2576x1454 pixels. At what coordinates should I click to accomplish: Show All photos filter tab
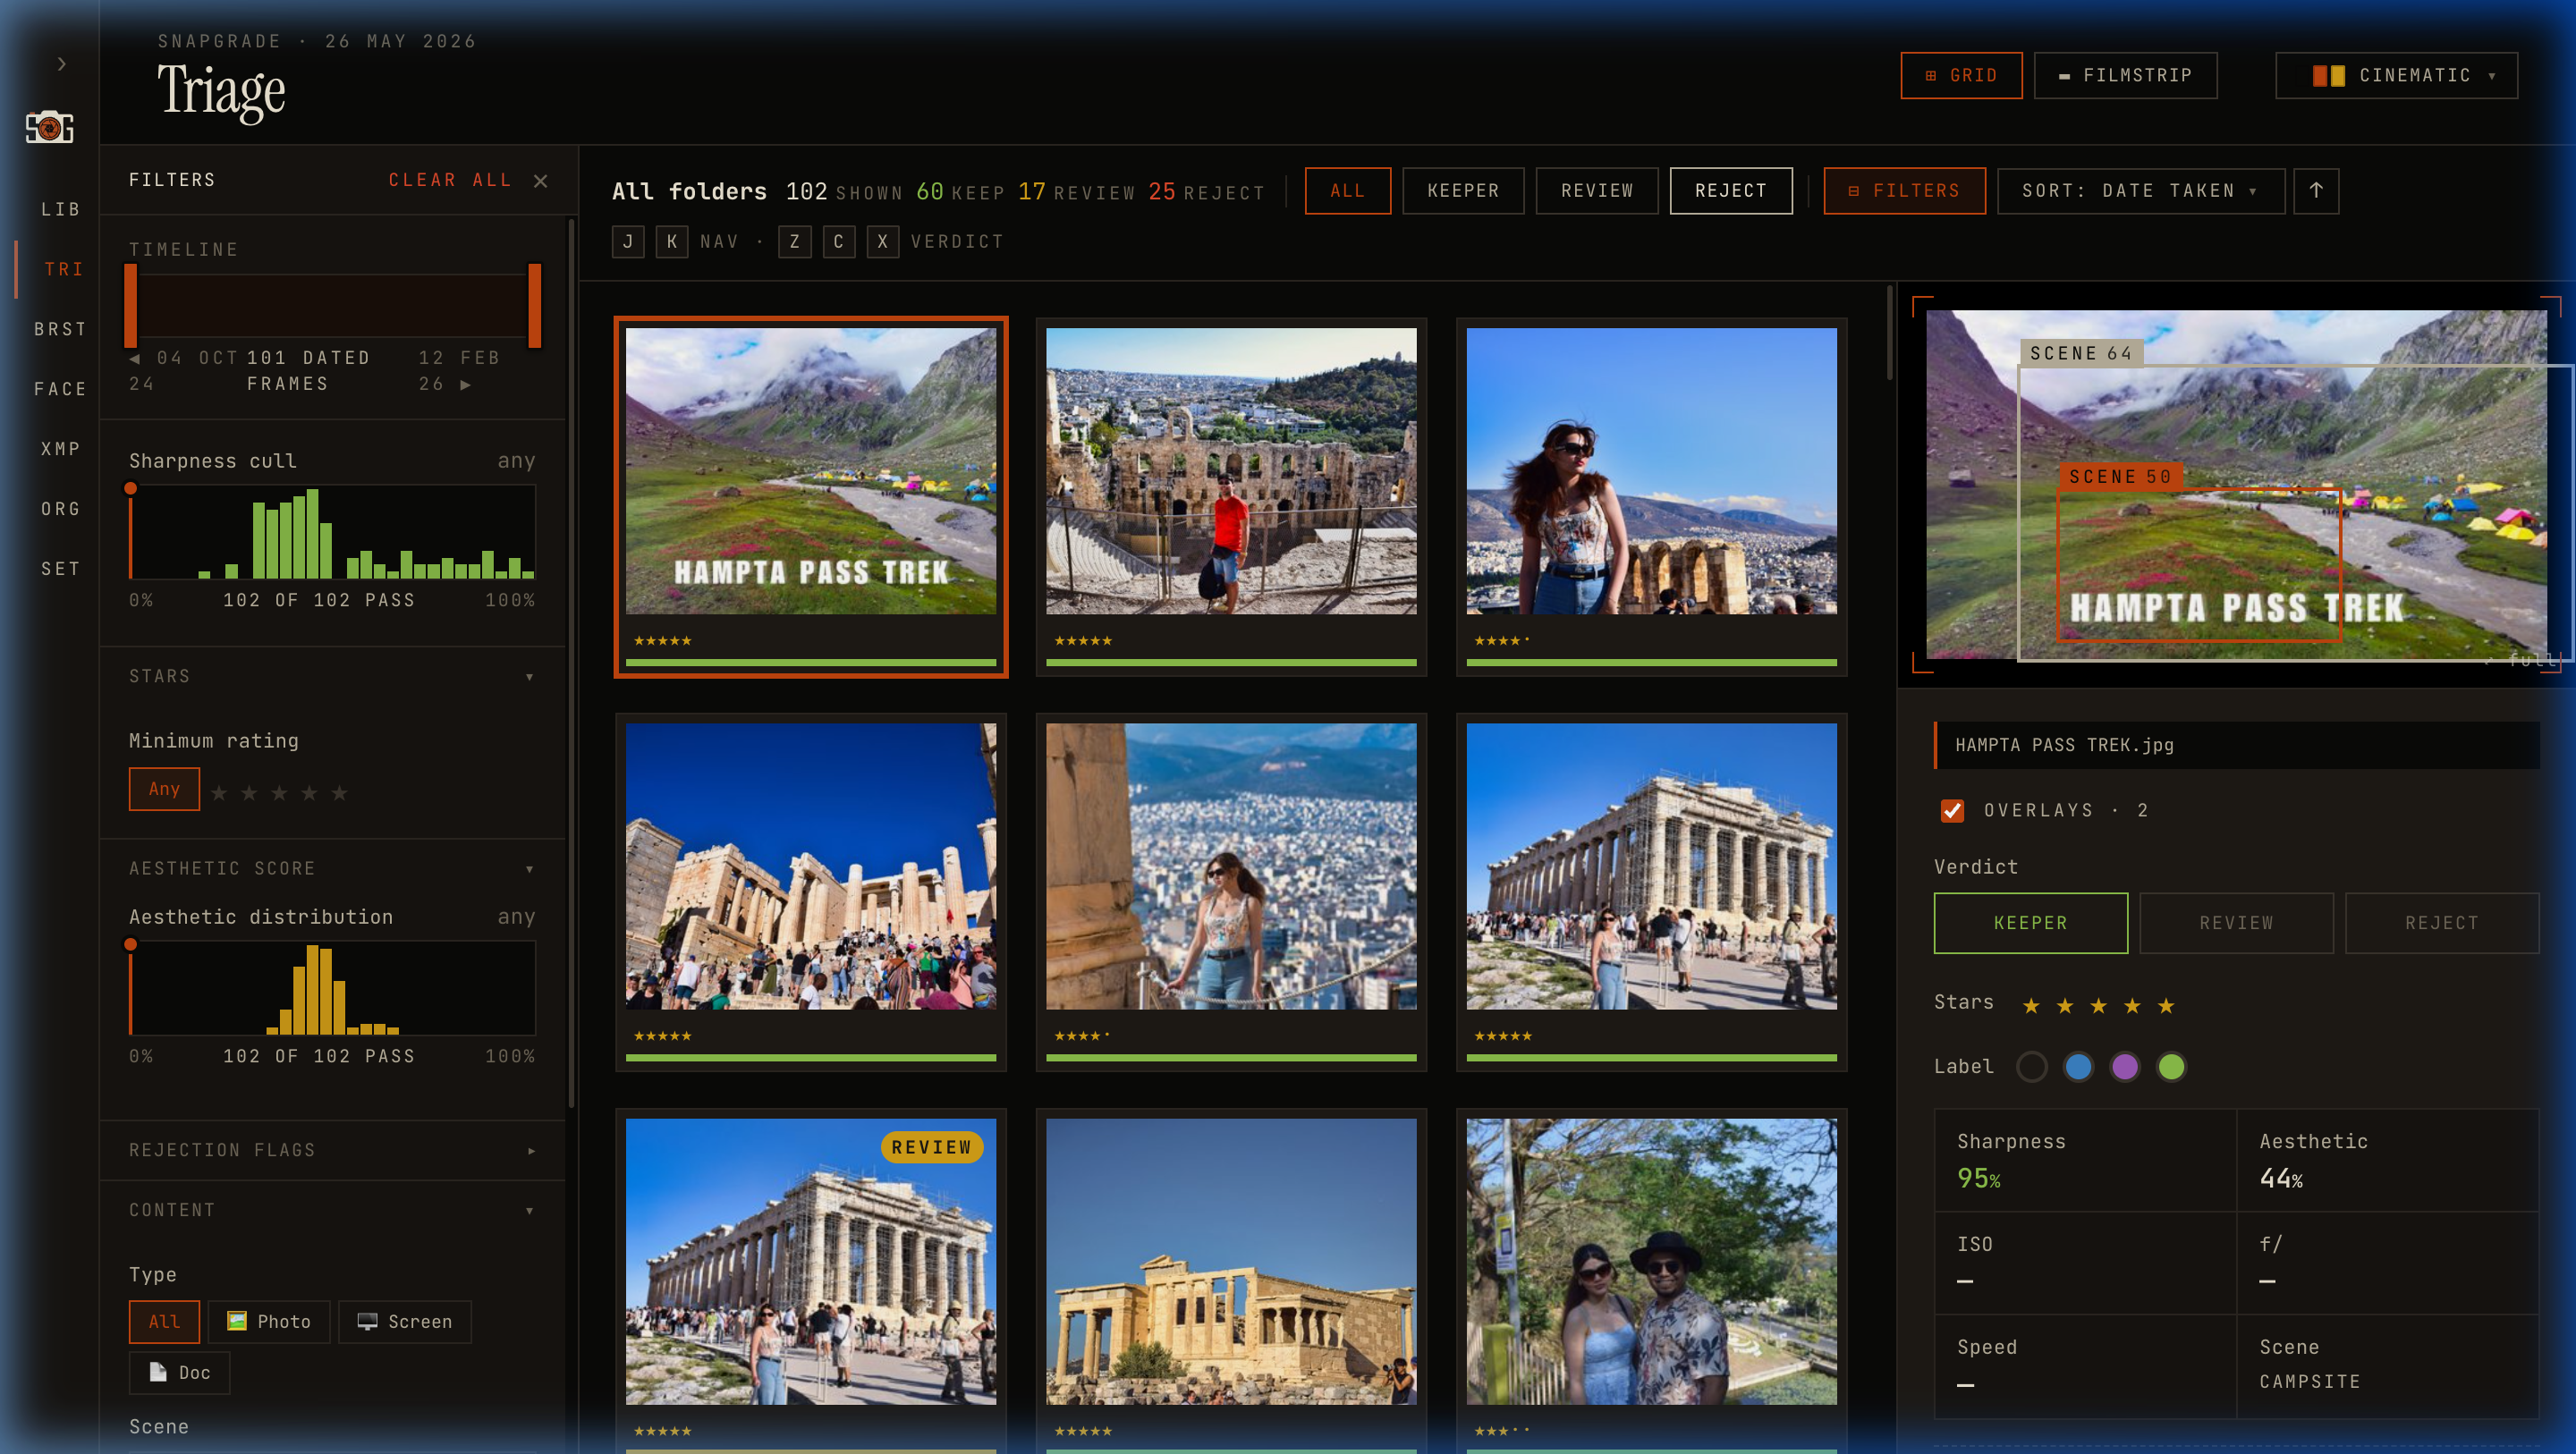tap(1347, 190)
